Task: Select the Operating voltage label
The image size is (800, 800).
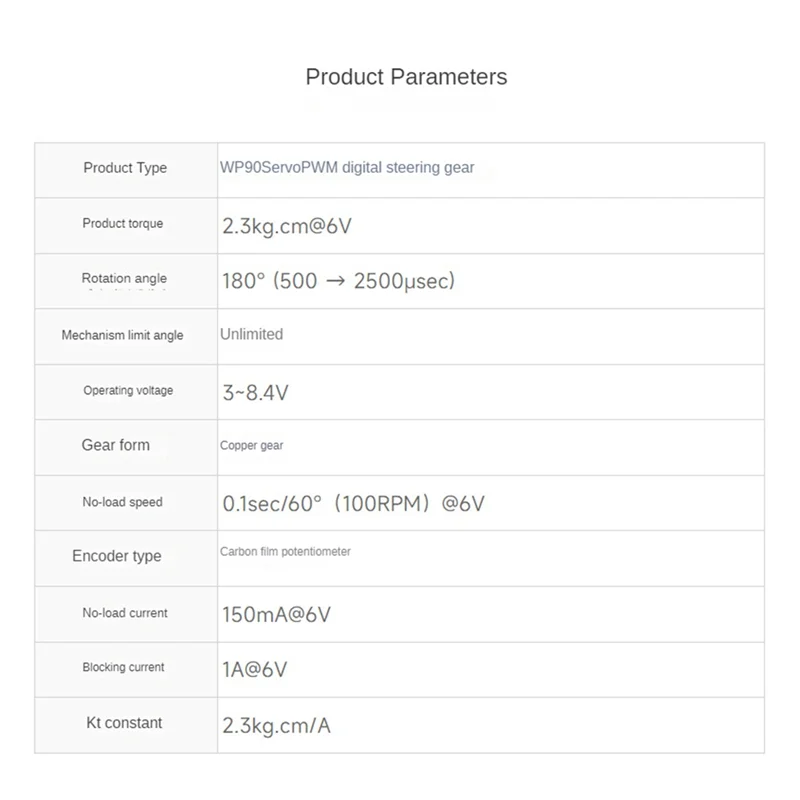Action: point(128,391)
